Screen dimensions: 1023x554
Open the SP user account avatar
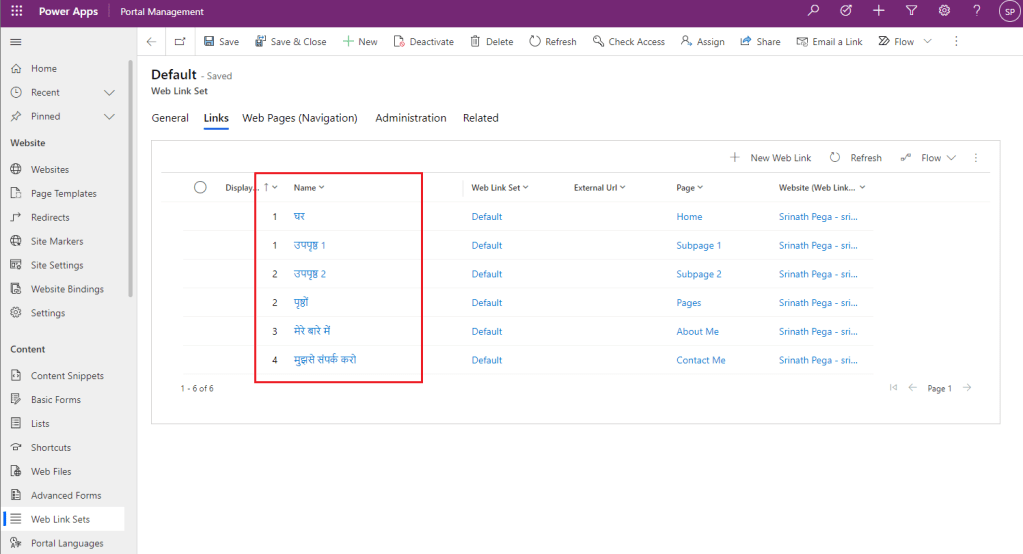(1008, 11)
